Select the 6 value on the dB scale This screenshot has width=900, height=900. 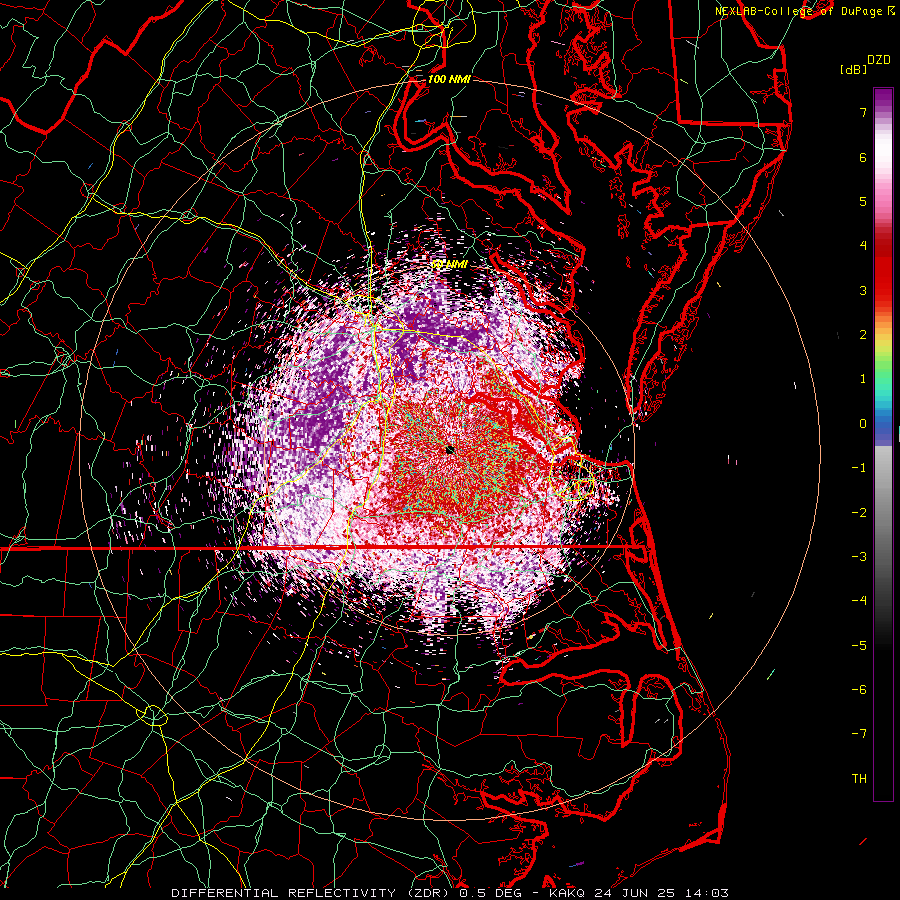pos(863,157)
